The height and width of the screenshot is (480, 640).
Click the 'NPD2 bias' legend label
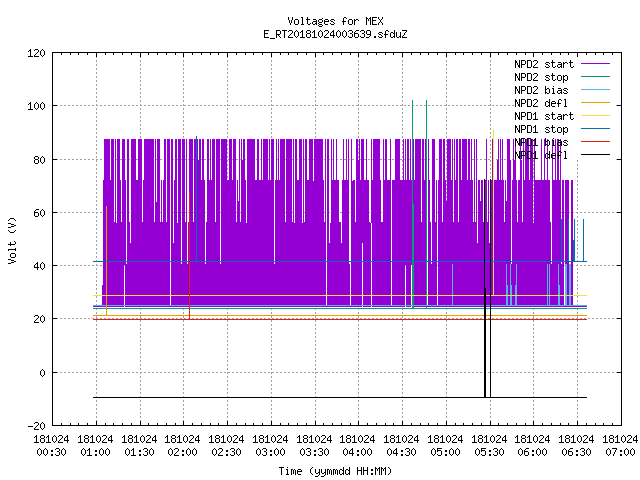(x=541, y=90)
